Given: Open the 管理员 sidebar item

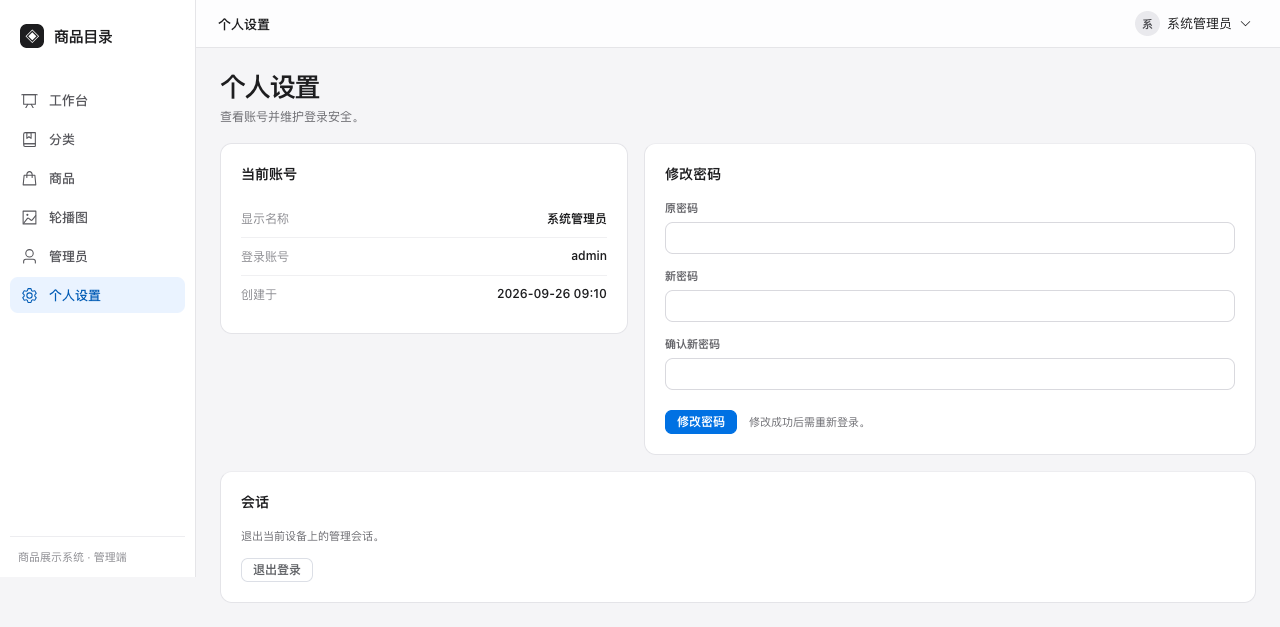Looking at the screenshot, I should click(97, 257).
